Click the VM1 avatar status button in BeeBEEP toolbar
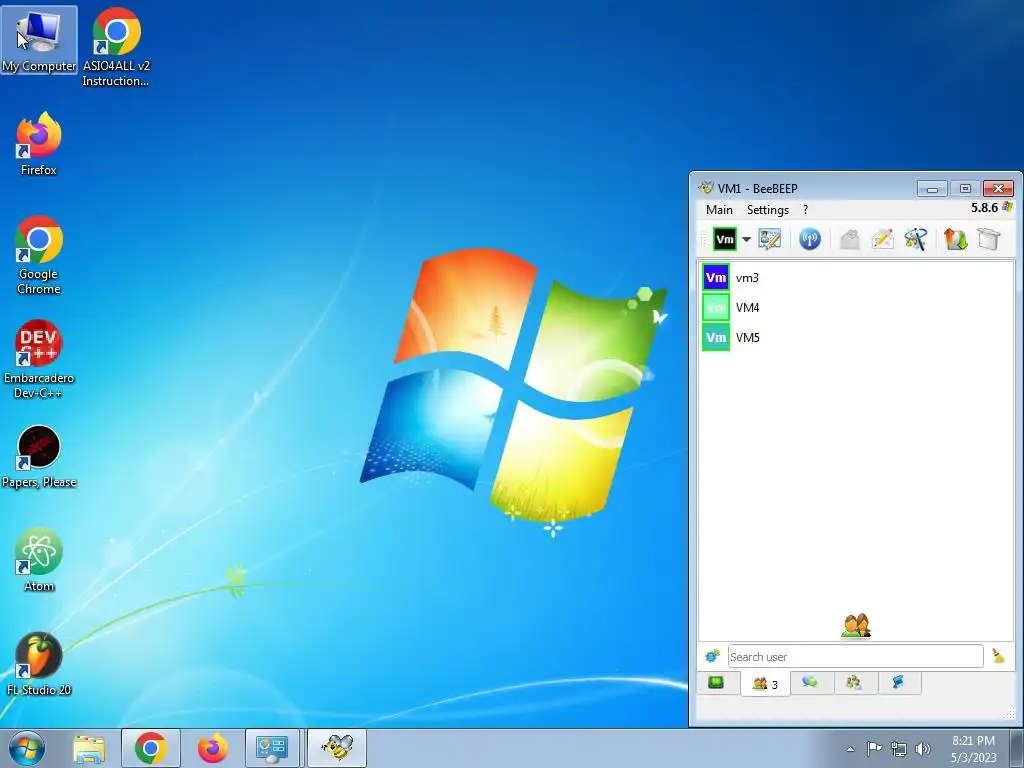1024x768 pixels. 724,239
